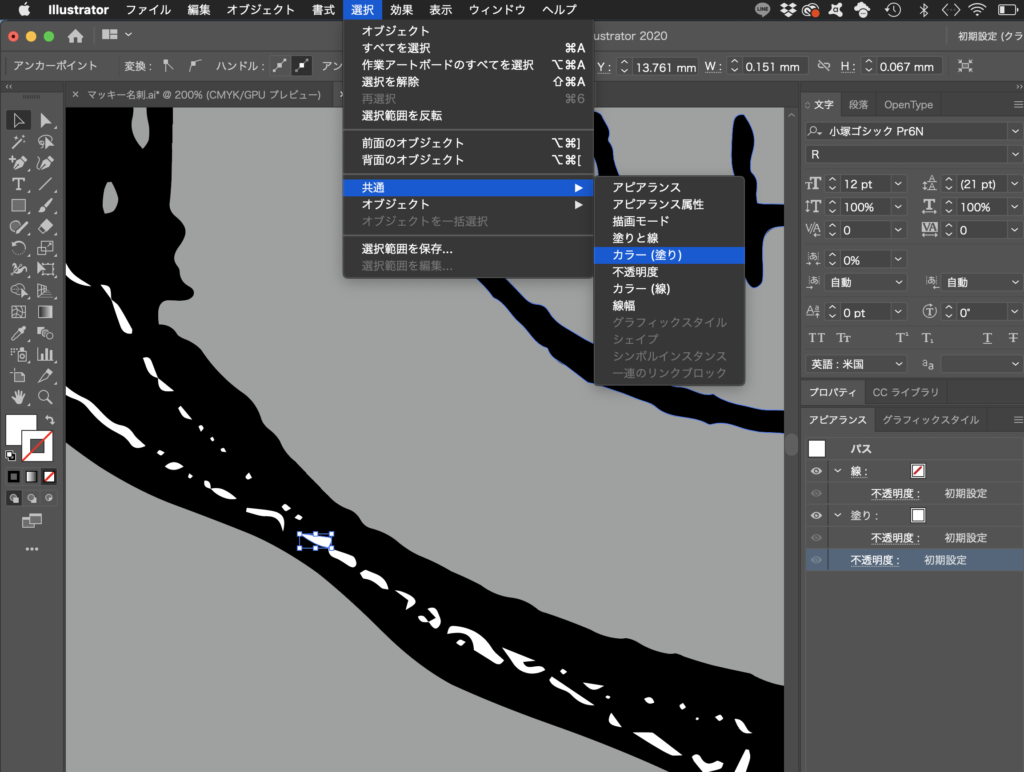Click the swap fill and stroke arrows

(x=49, y=420)
